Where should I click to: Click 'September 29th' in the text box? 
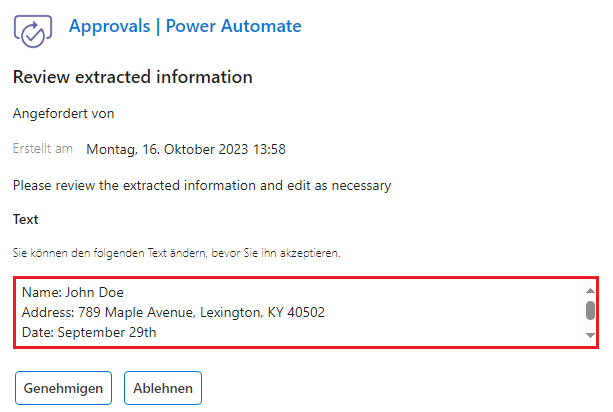(107, 332)
